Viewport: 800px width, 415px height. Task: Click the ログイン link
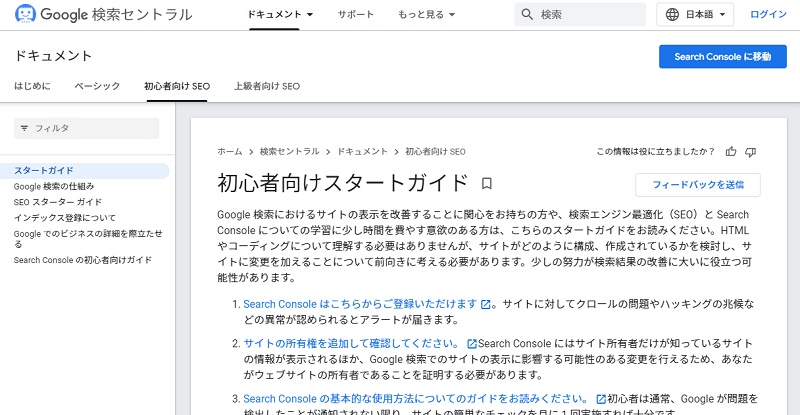coord(768,14)
